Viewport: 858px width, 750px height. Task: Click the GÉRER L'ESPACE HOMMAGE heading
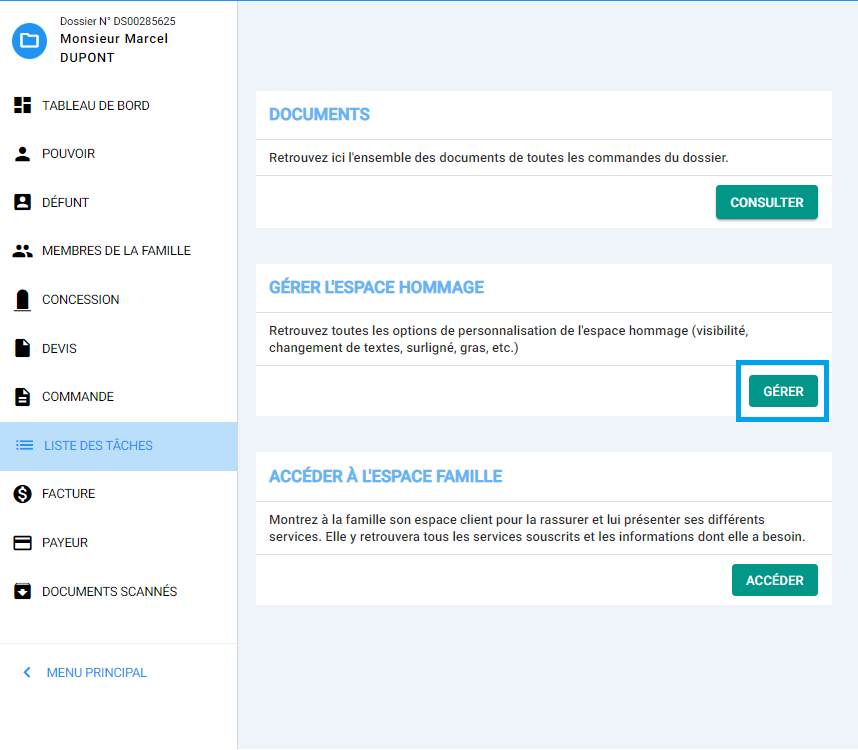tap(376, 287)
